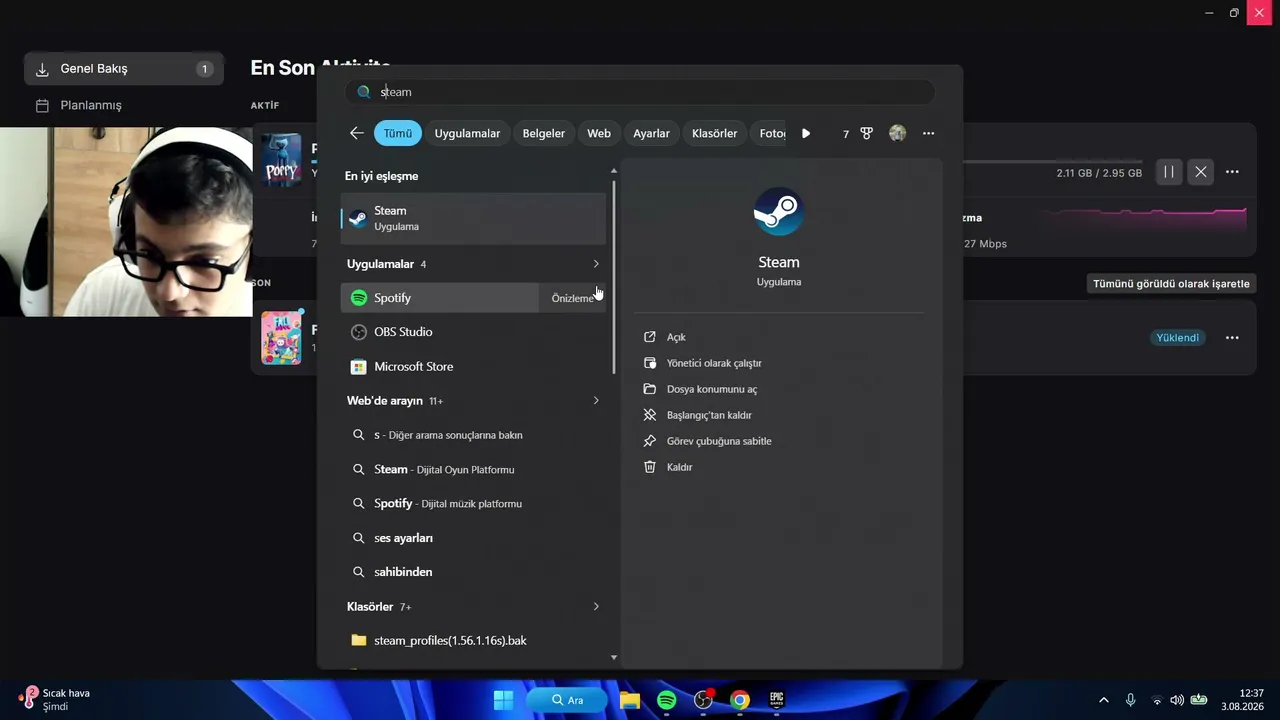Open web result "Spotify - Dijital müzik platformu"
Viewport: 1280px width, 720px height.
point(473,503)
